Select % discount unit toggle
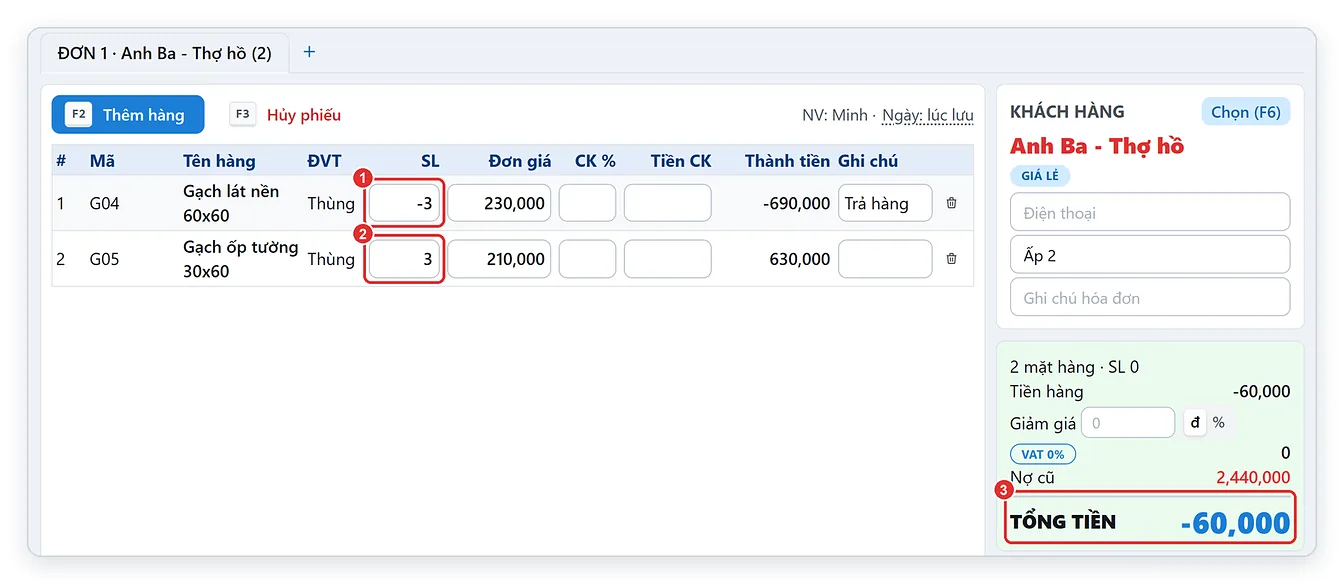 [1218, 423]
